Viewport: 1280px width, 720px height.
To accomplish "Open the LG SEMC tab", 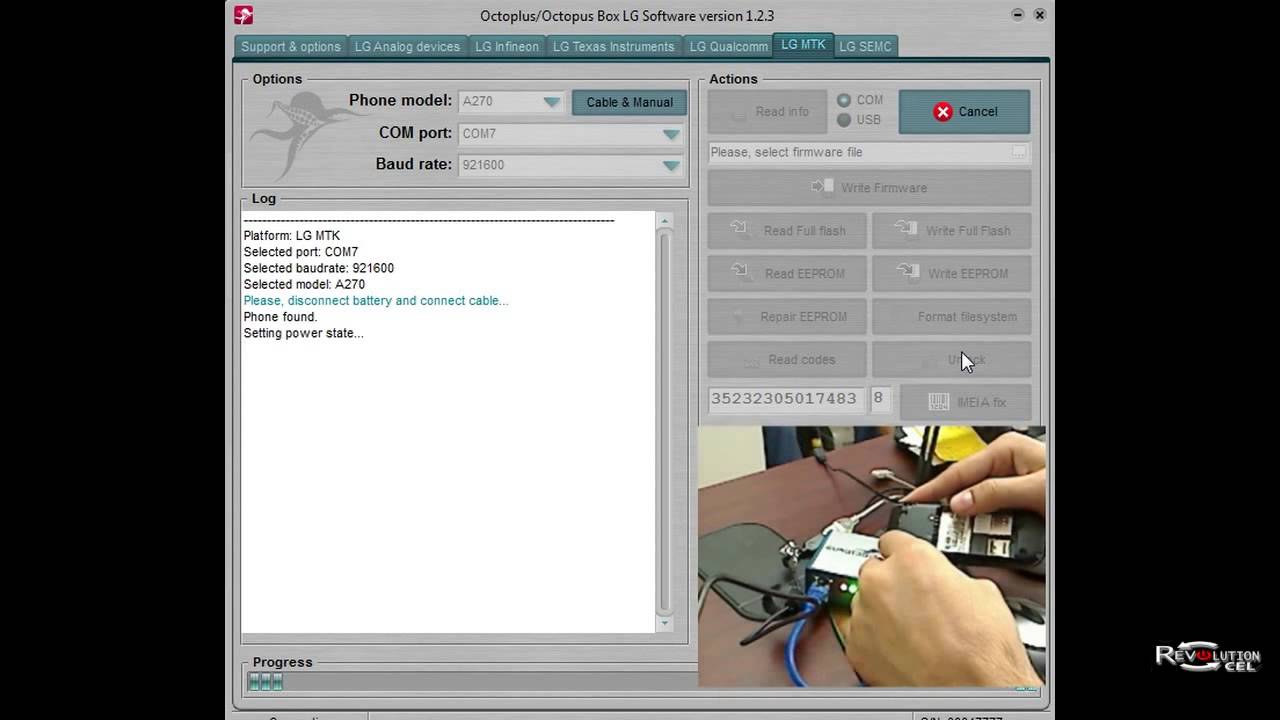I will (x=865, y=47).
